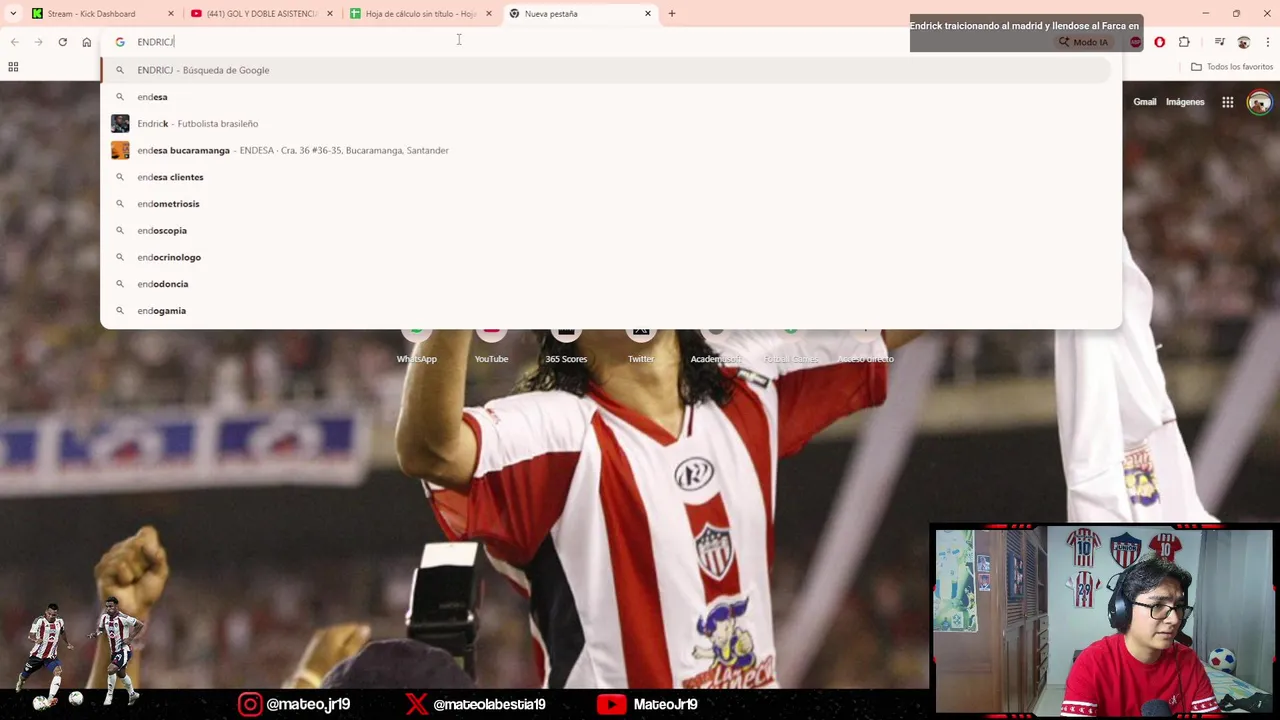Click the Google account avatar
The height and width of the screenshot is (720, 1280).
1259,102
